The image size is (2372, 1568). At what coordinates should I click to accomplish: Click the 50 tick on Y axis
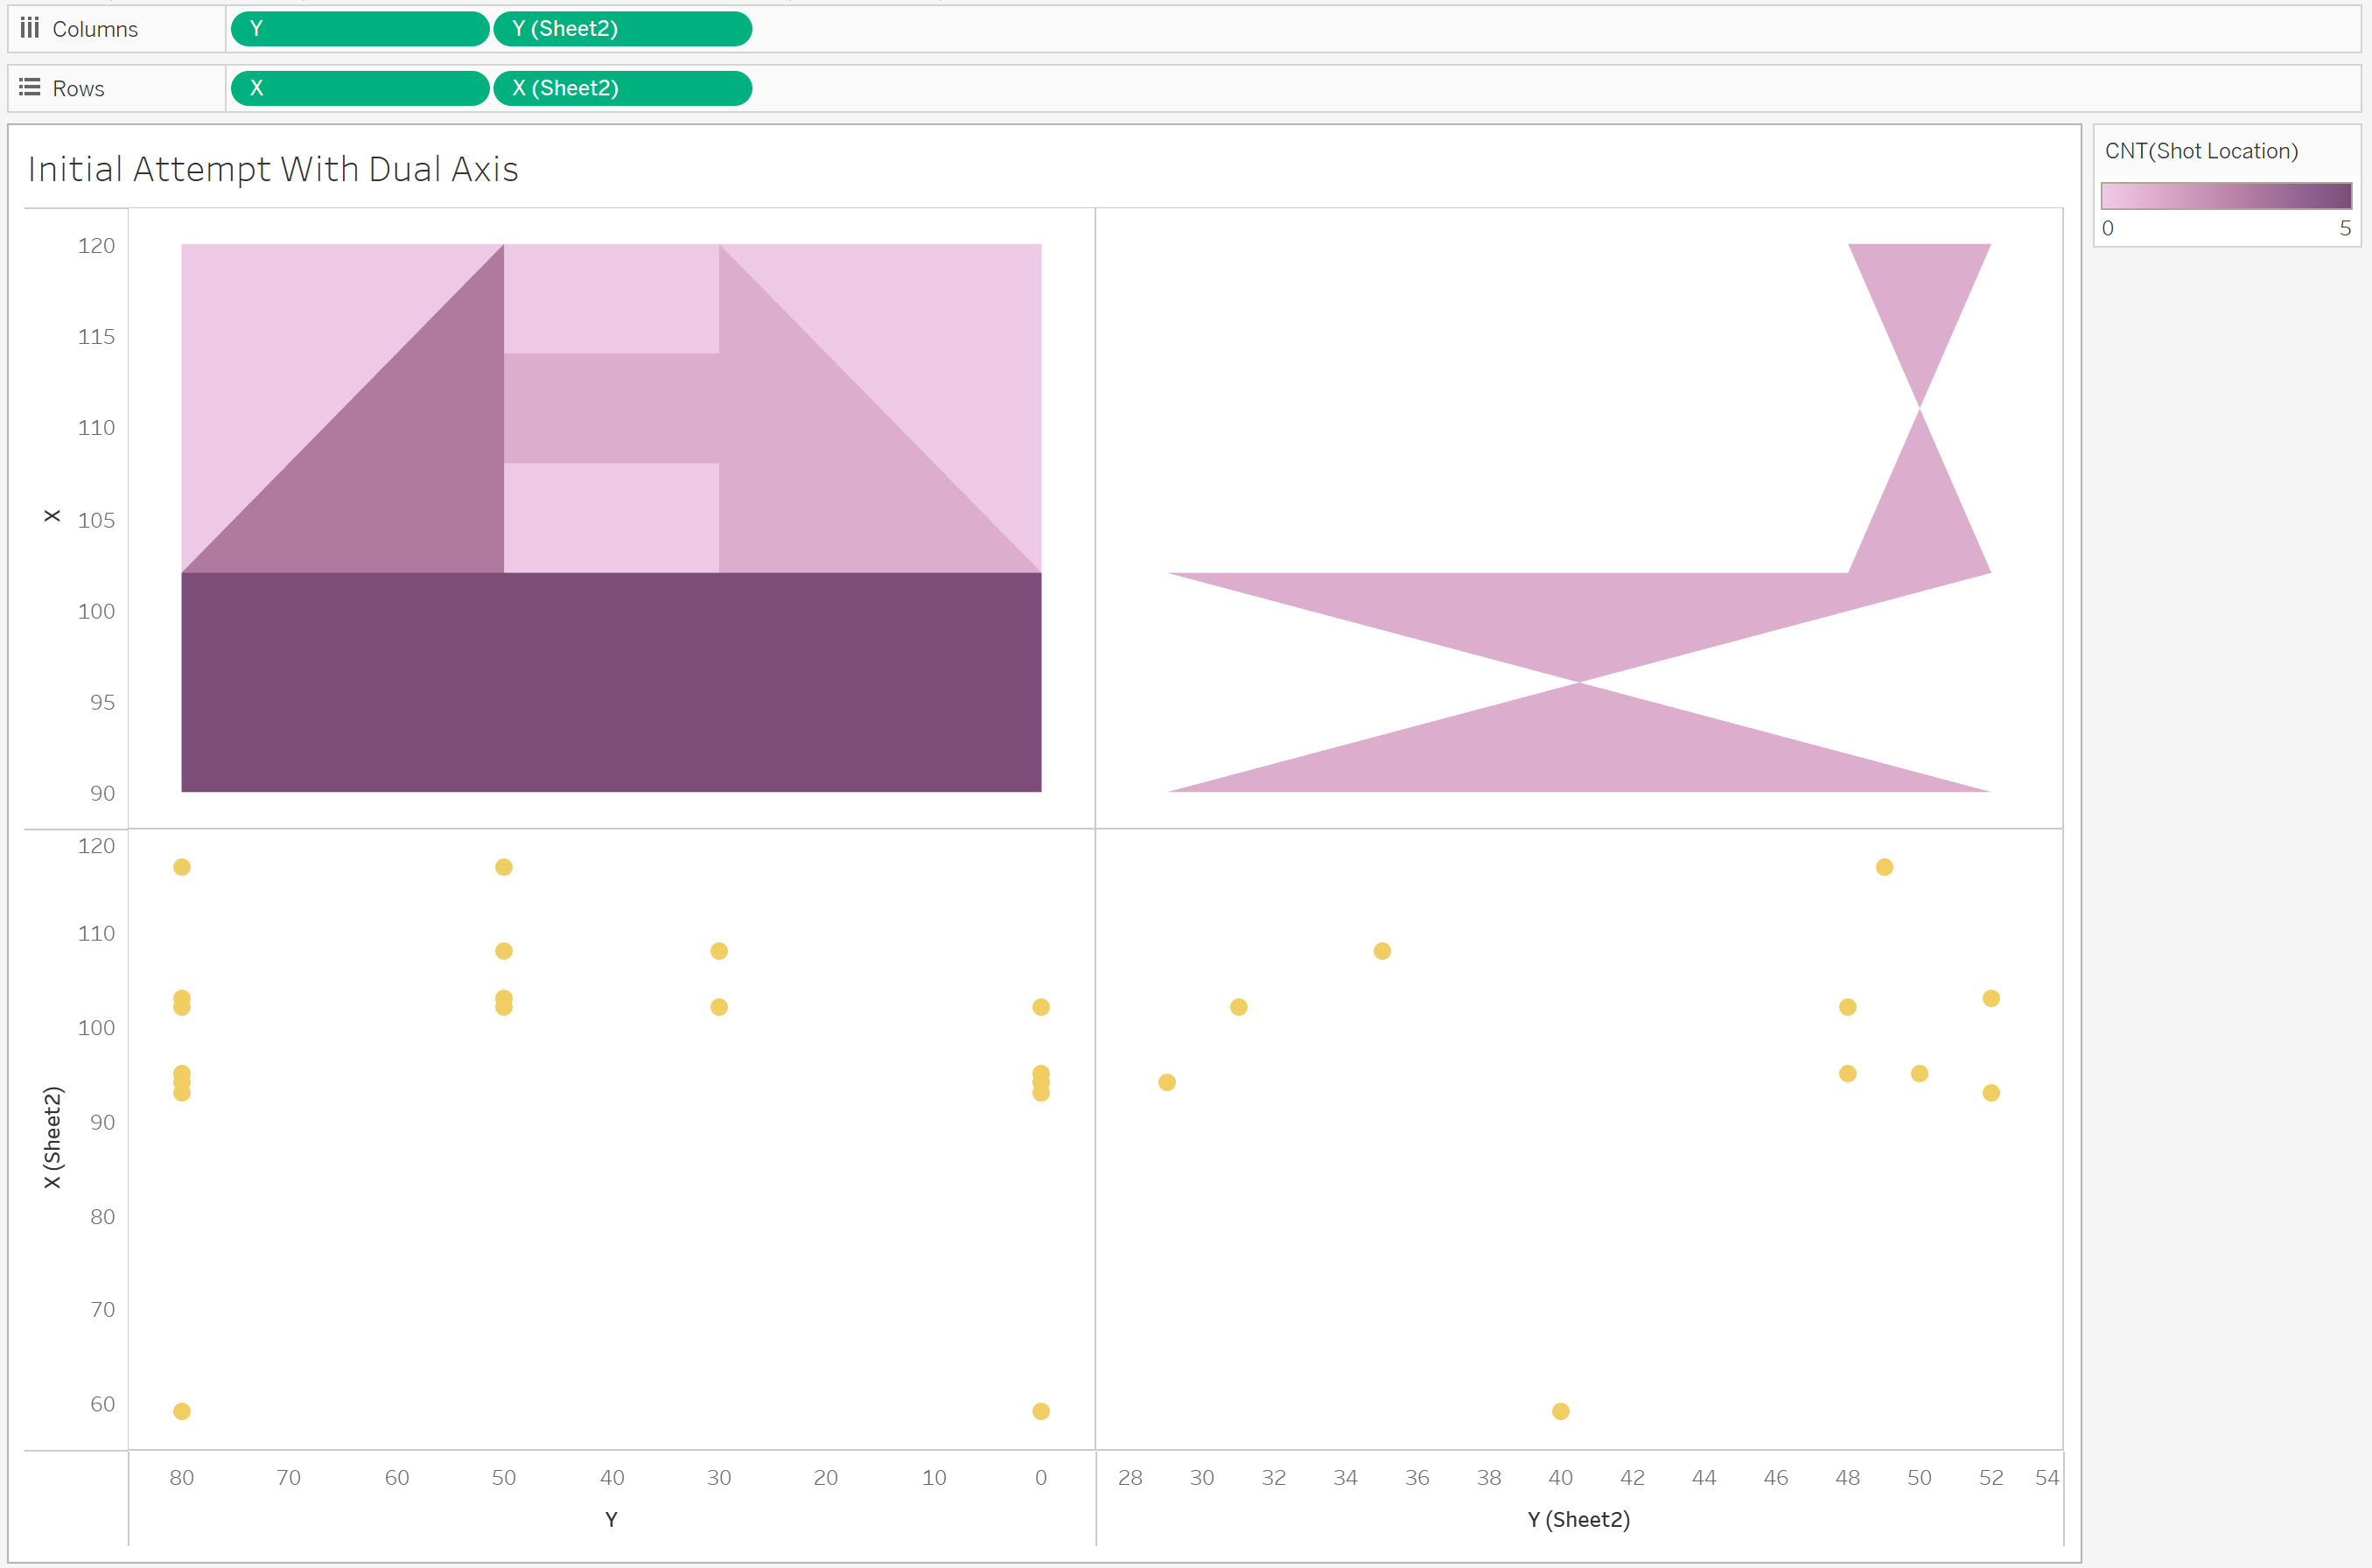point(504,1477)
